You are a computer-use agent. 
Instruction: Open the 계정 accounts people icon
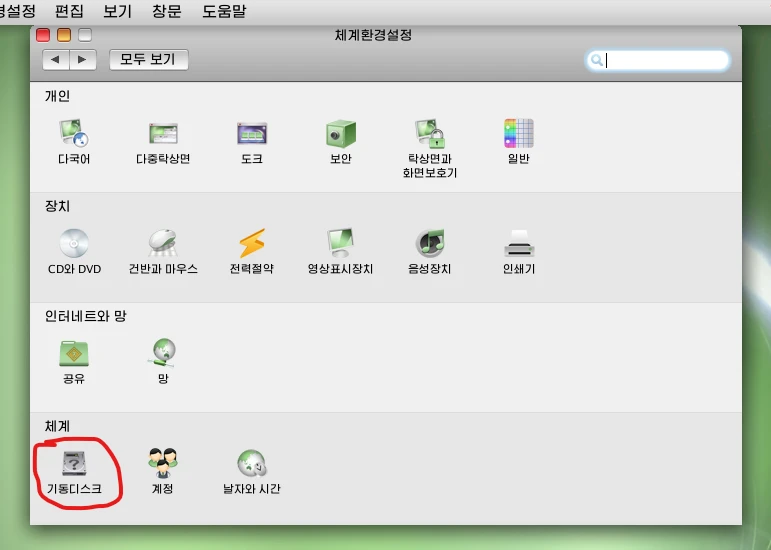pos(163,463)
